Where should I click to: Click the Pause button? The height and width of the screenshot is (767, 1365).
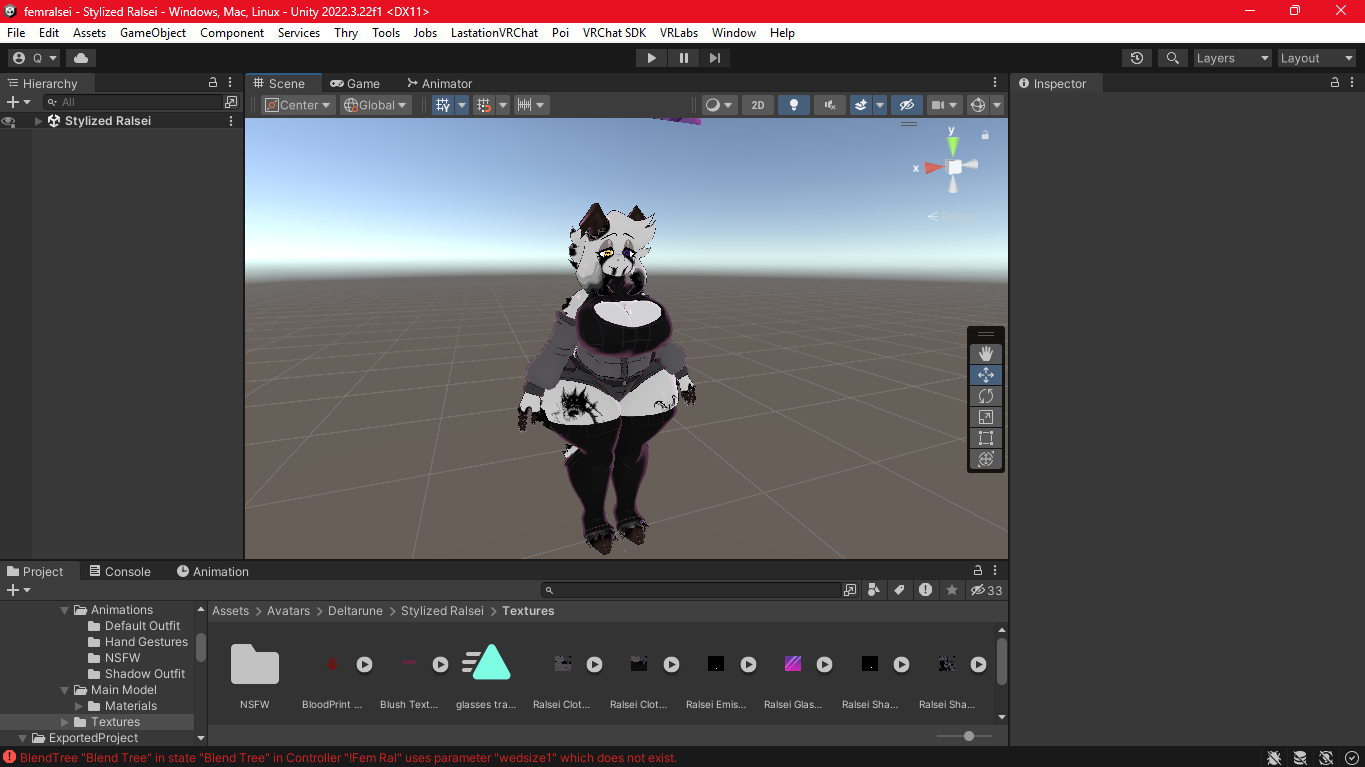coord(683,58)
